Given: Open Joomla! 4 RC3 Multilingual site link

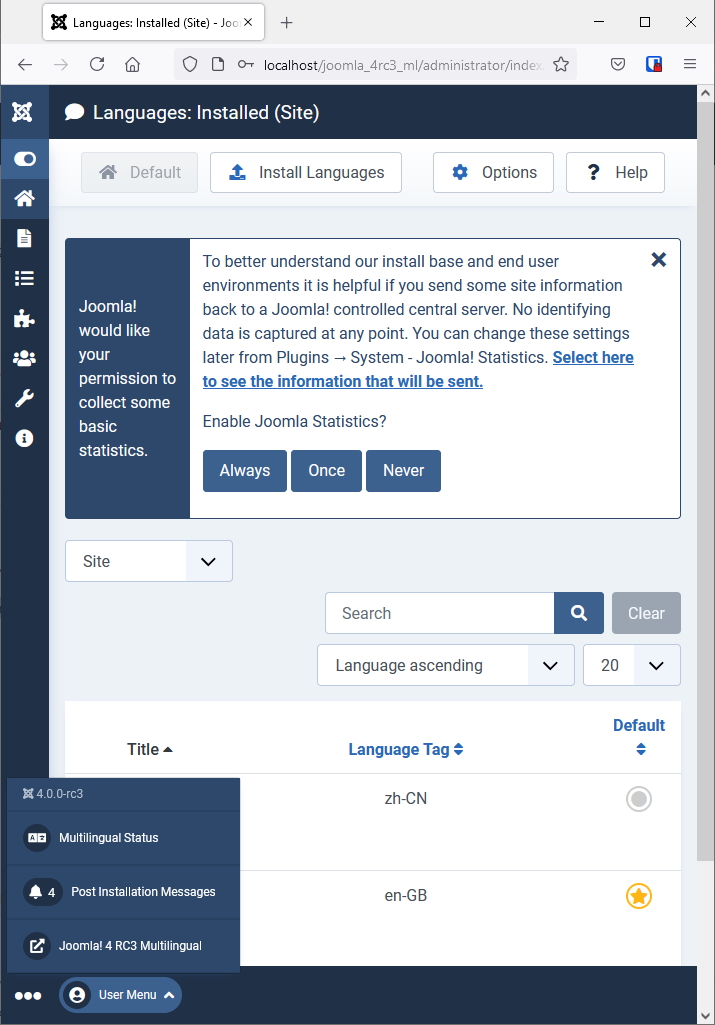Looking at the screenshot, I should click(x=124, y=946).
